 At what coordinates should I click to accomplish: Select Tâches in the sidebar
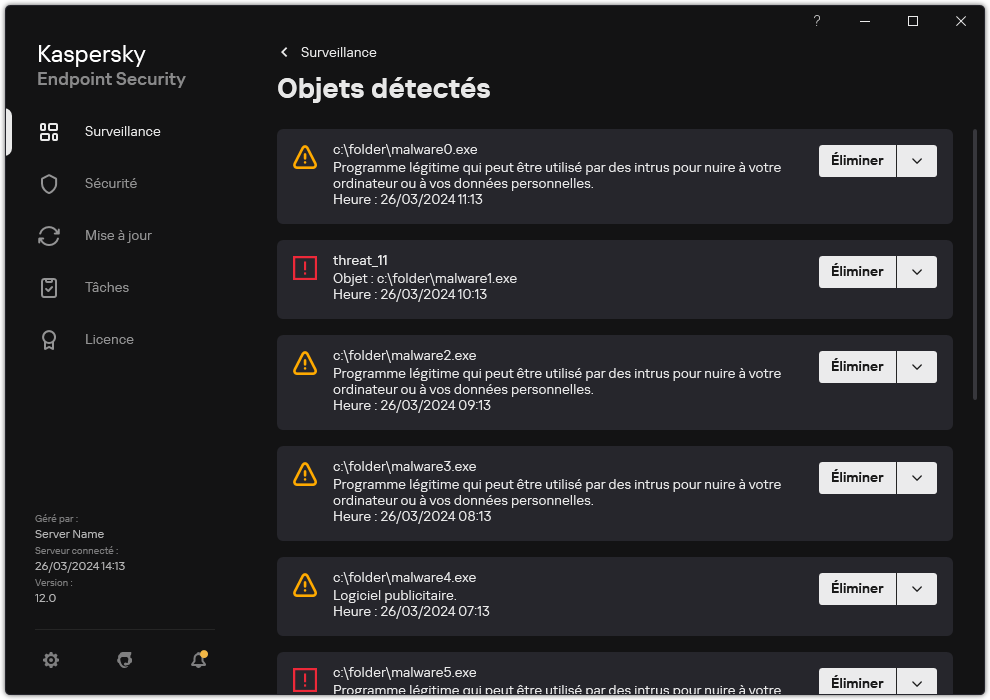(106, 288)
